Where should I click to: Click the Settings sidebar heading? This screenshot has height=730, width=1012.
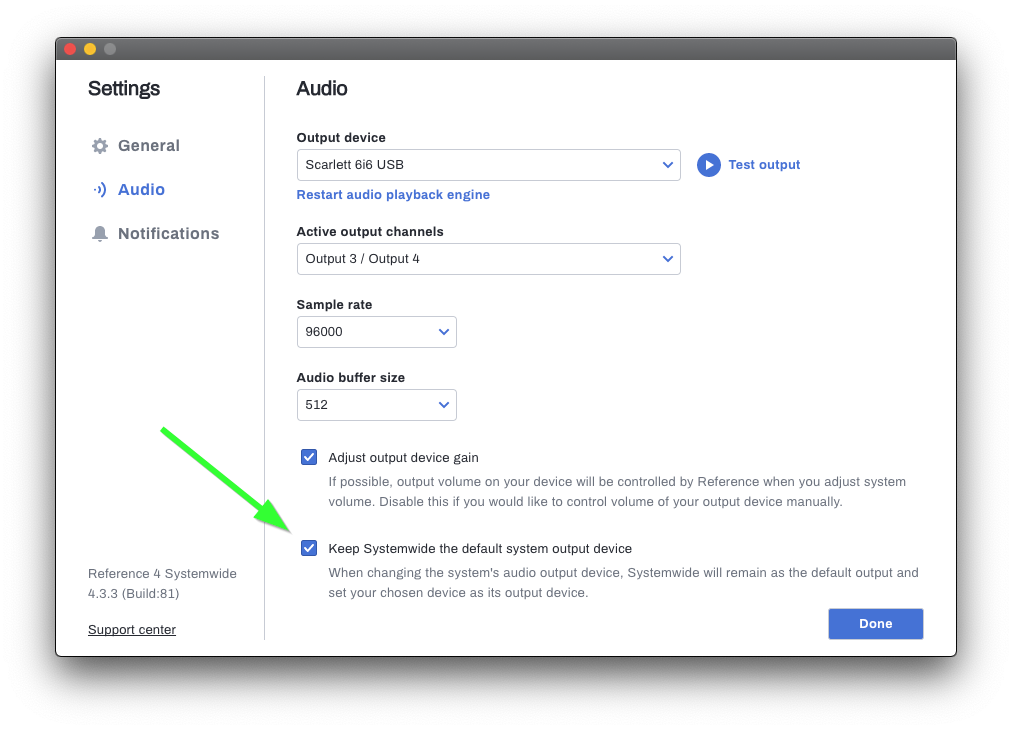coord(124,88)
